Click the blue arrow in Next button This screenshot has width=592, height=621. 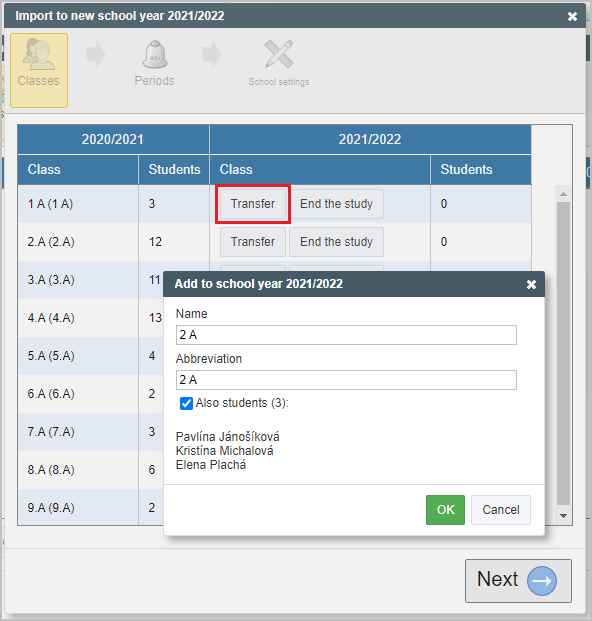[x=542, y=581]
